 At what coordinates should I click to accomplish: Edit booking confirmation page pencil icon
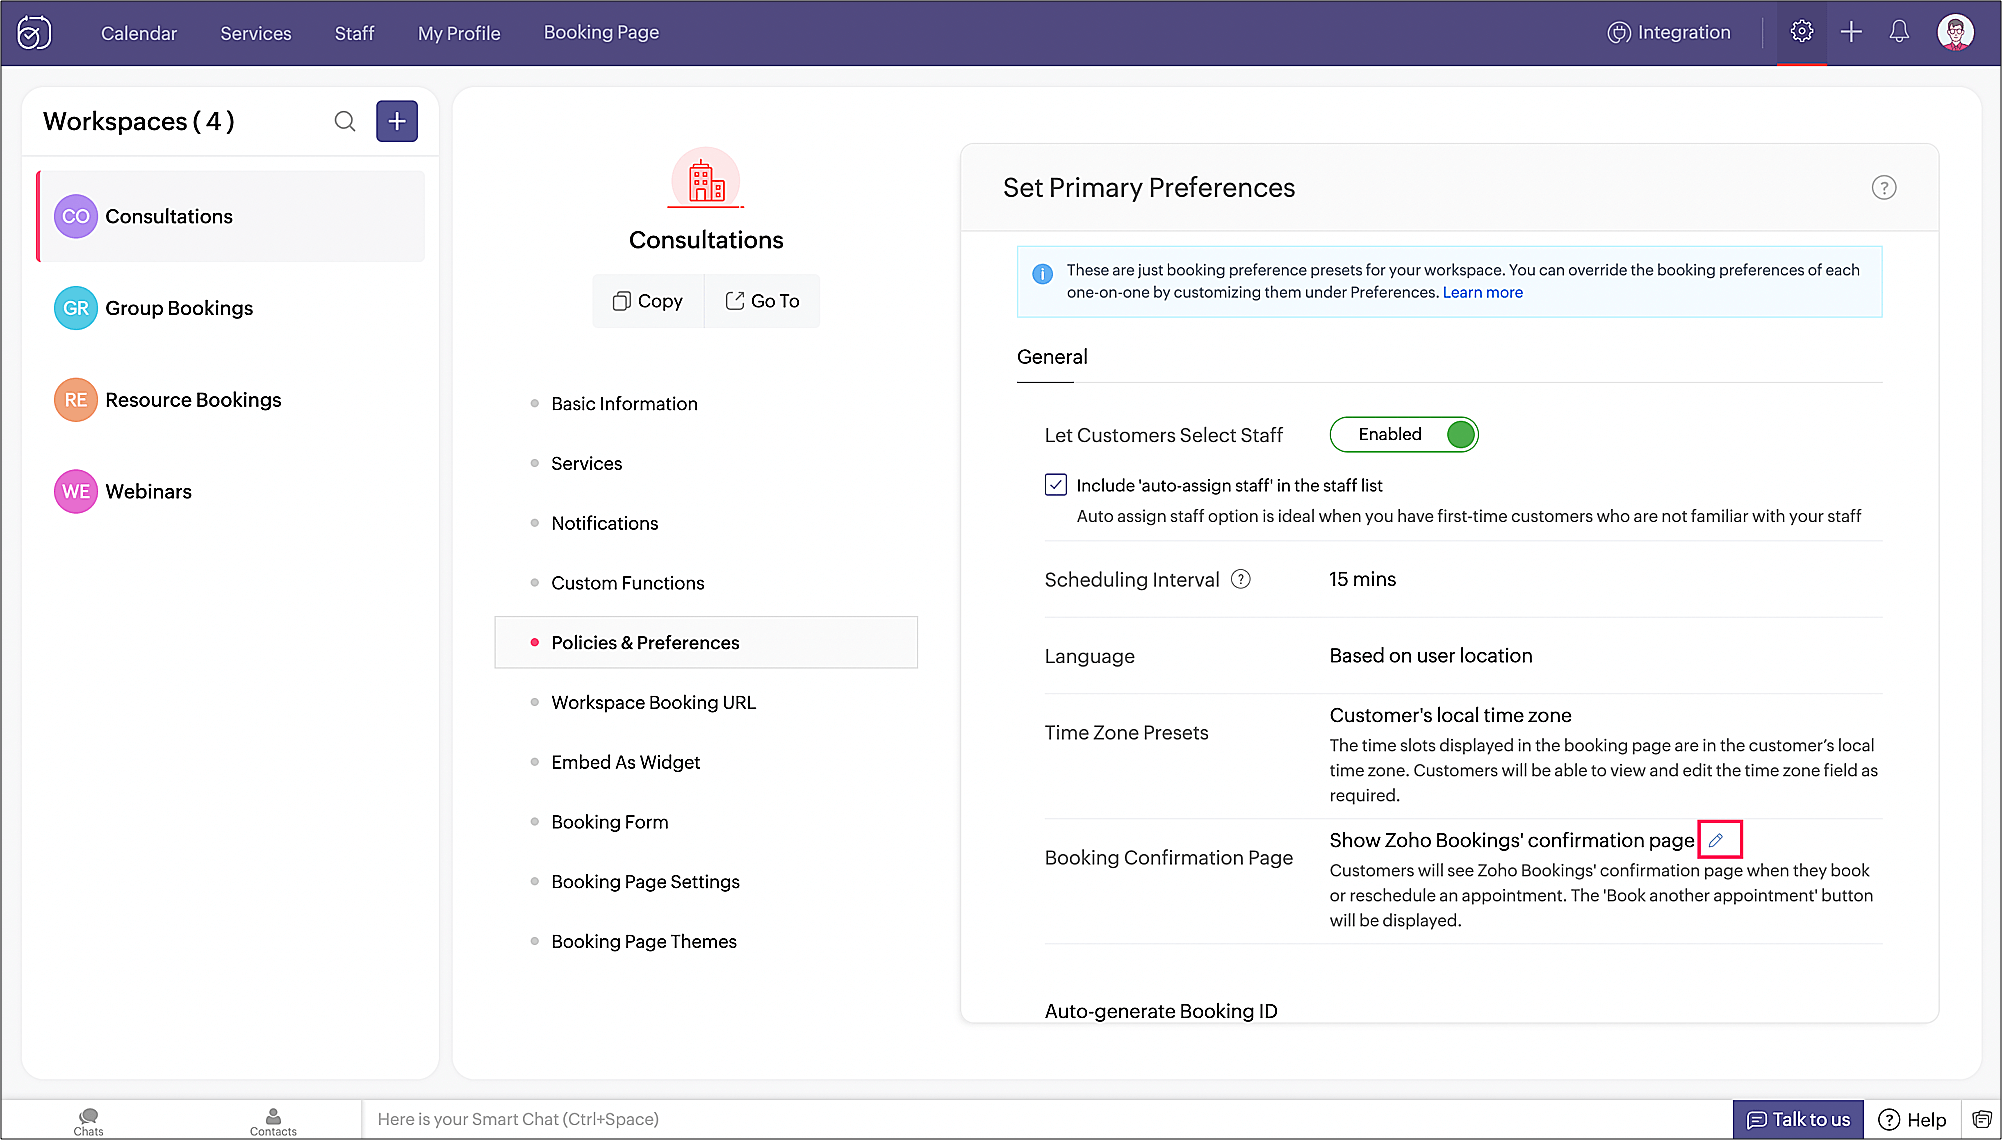[1718, 840]
